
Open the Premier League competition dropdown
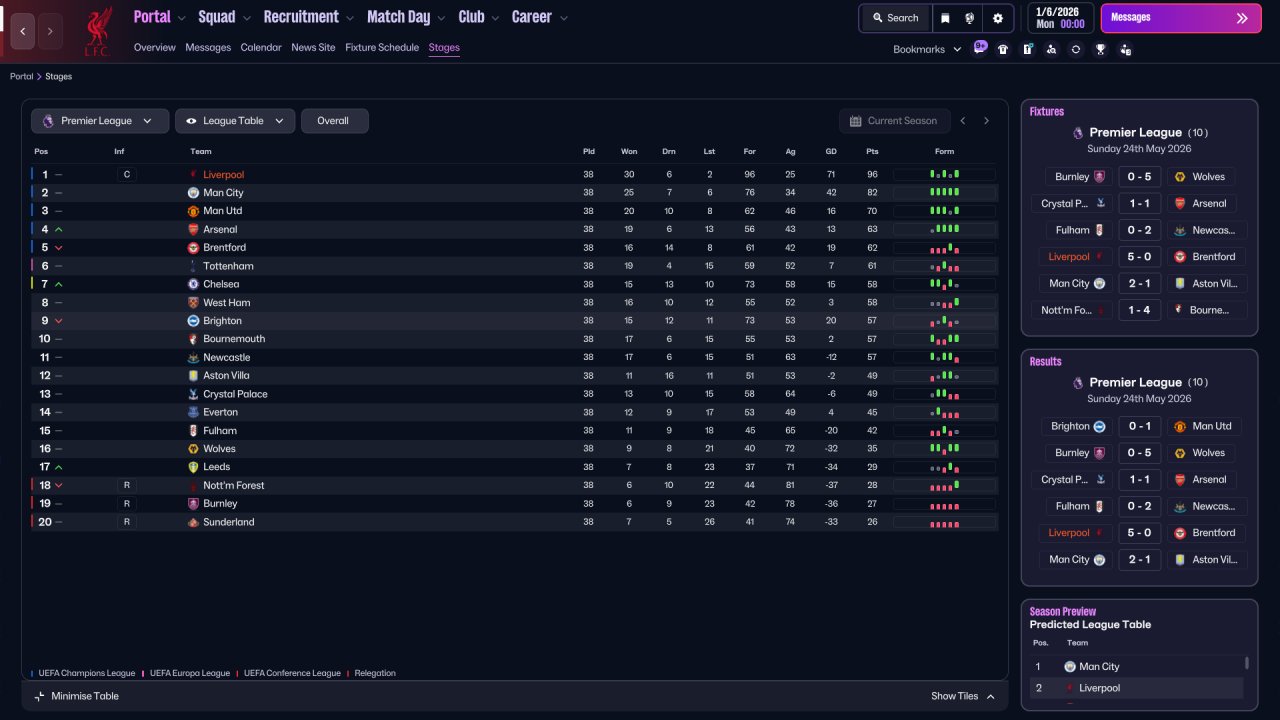click(x=99, y=121)
